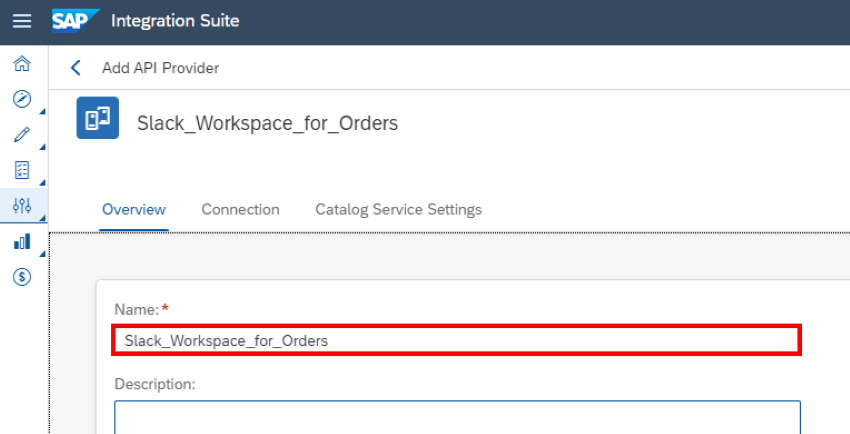This screenshot has height=434, width=850.
Task: Click the Slack_Workspace_for_Orders page title
Action: click(267, 124)
